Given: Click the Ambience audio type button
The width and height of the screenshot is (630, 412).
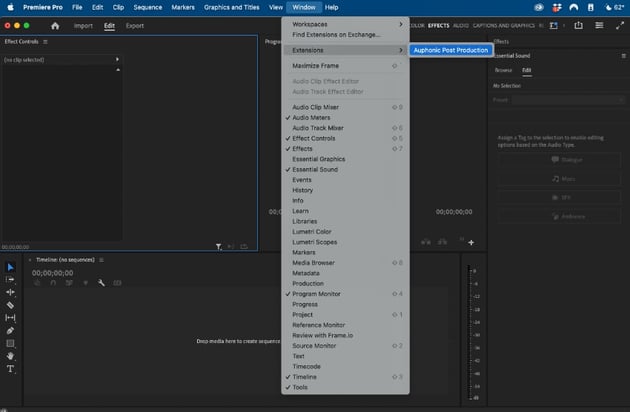Looking at the screenshot, I should [x=559, y=216].
